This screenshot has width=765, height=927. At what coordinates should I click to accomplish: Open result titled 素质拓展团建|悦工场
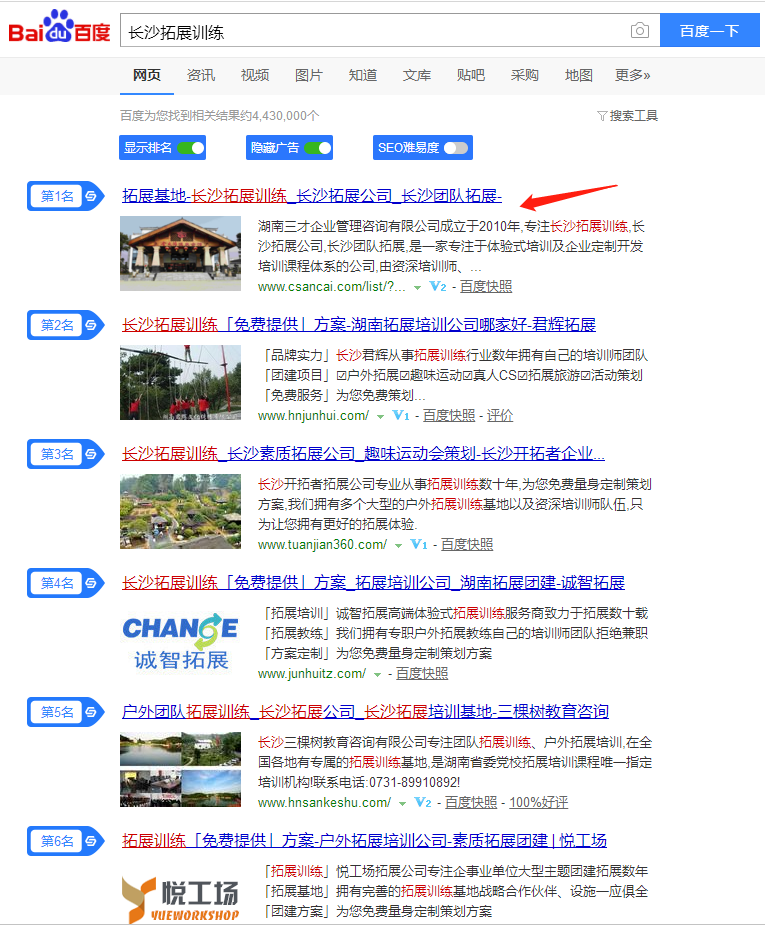[364, 841]
